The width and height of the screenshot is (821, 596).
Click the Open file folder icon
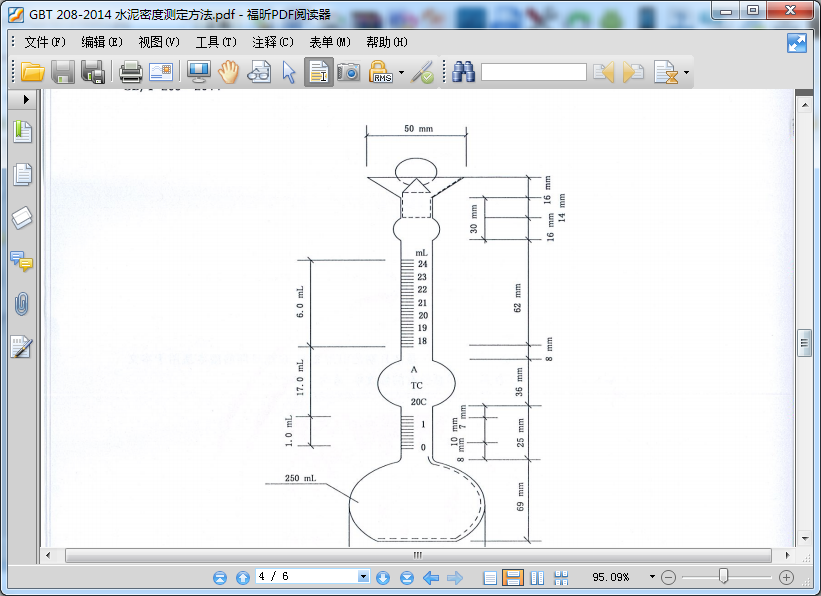click(32, 72)
